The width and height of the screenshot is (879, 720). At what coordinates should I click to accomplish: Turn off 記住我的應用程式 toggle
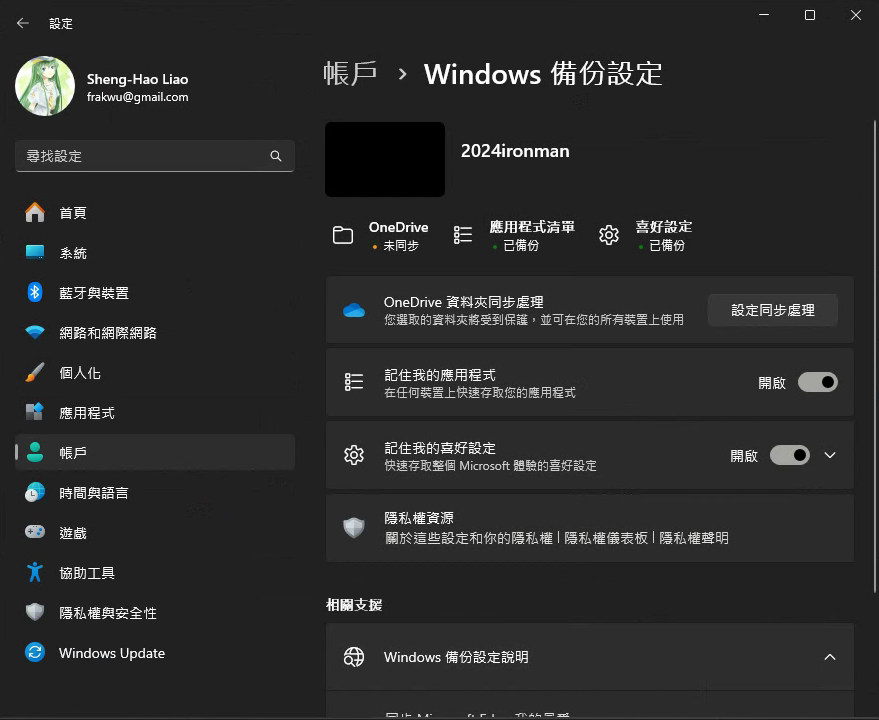[818, 382]
